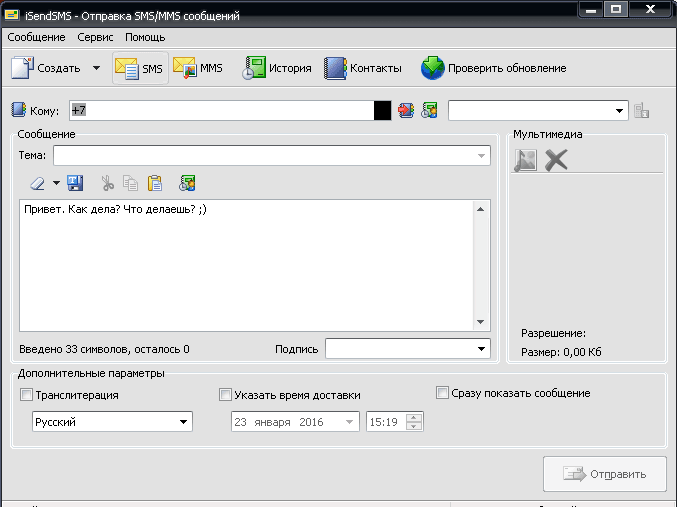Image resolution: width=677 pixels, height=507 pixels.
Task: Click the message scrollbar down arrow
Action: (x=481, y=322)
